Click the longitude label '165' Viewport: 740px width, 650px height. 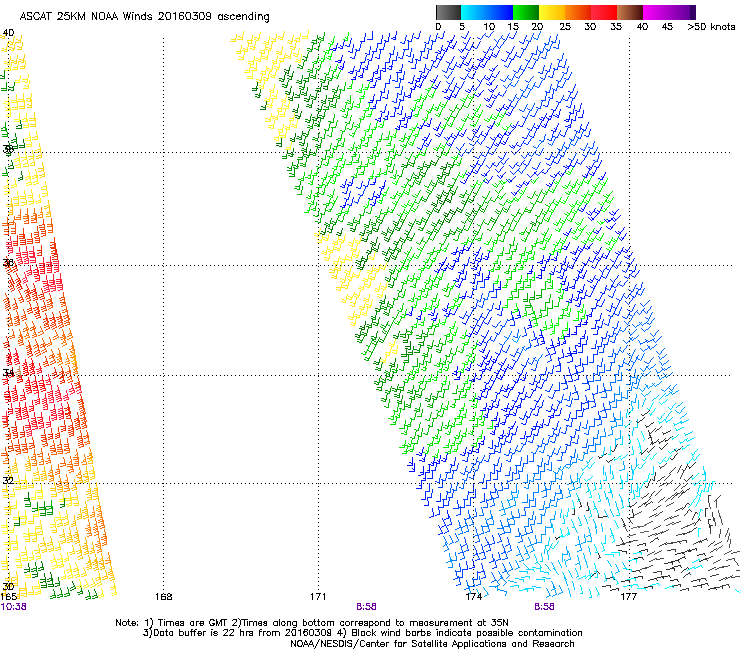pos(8,597)
